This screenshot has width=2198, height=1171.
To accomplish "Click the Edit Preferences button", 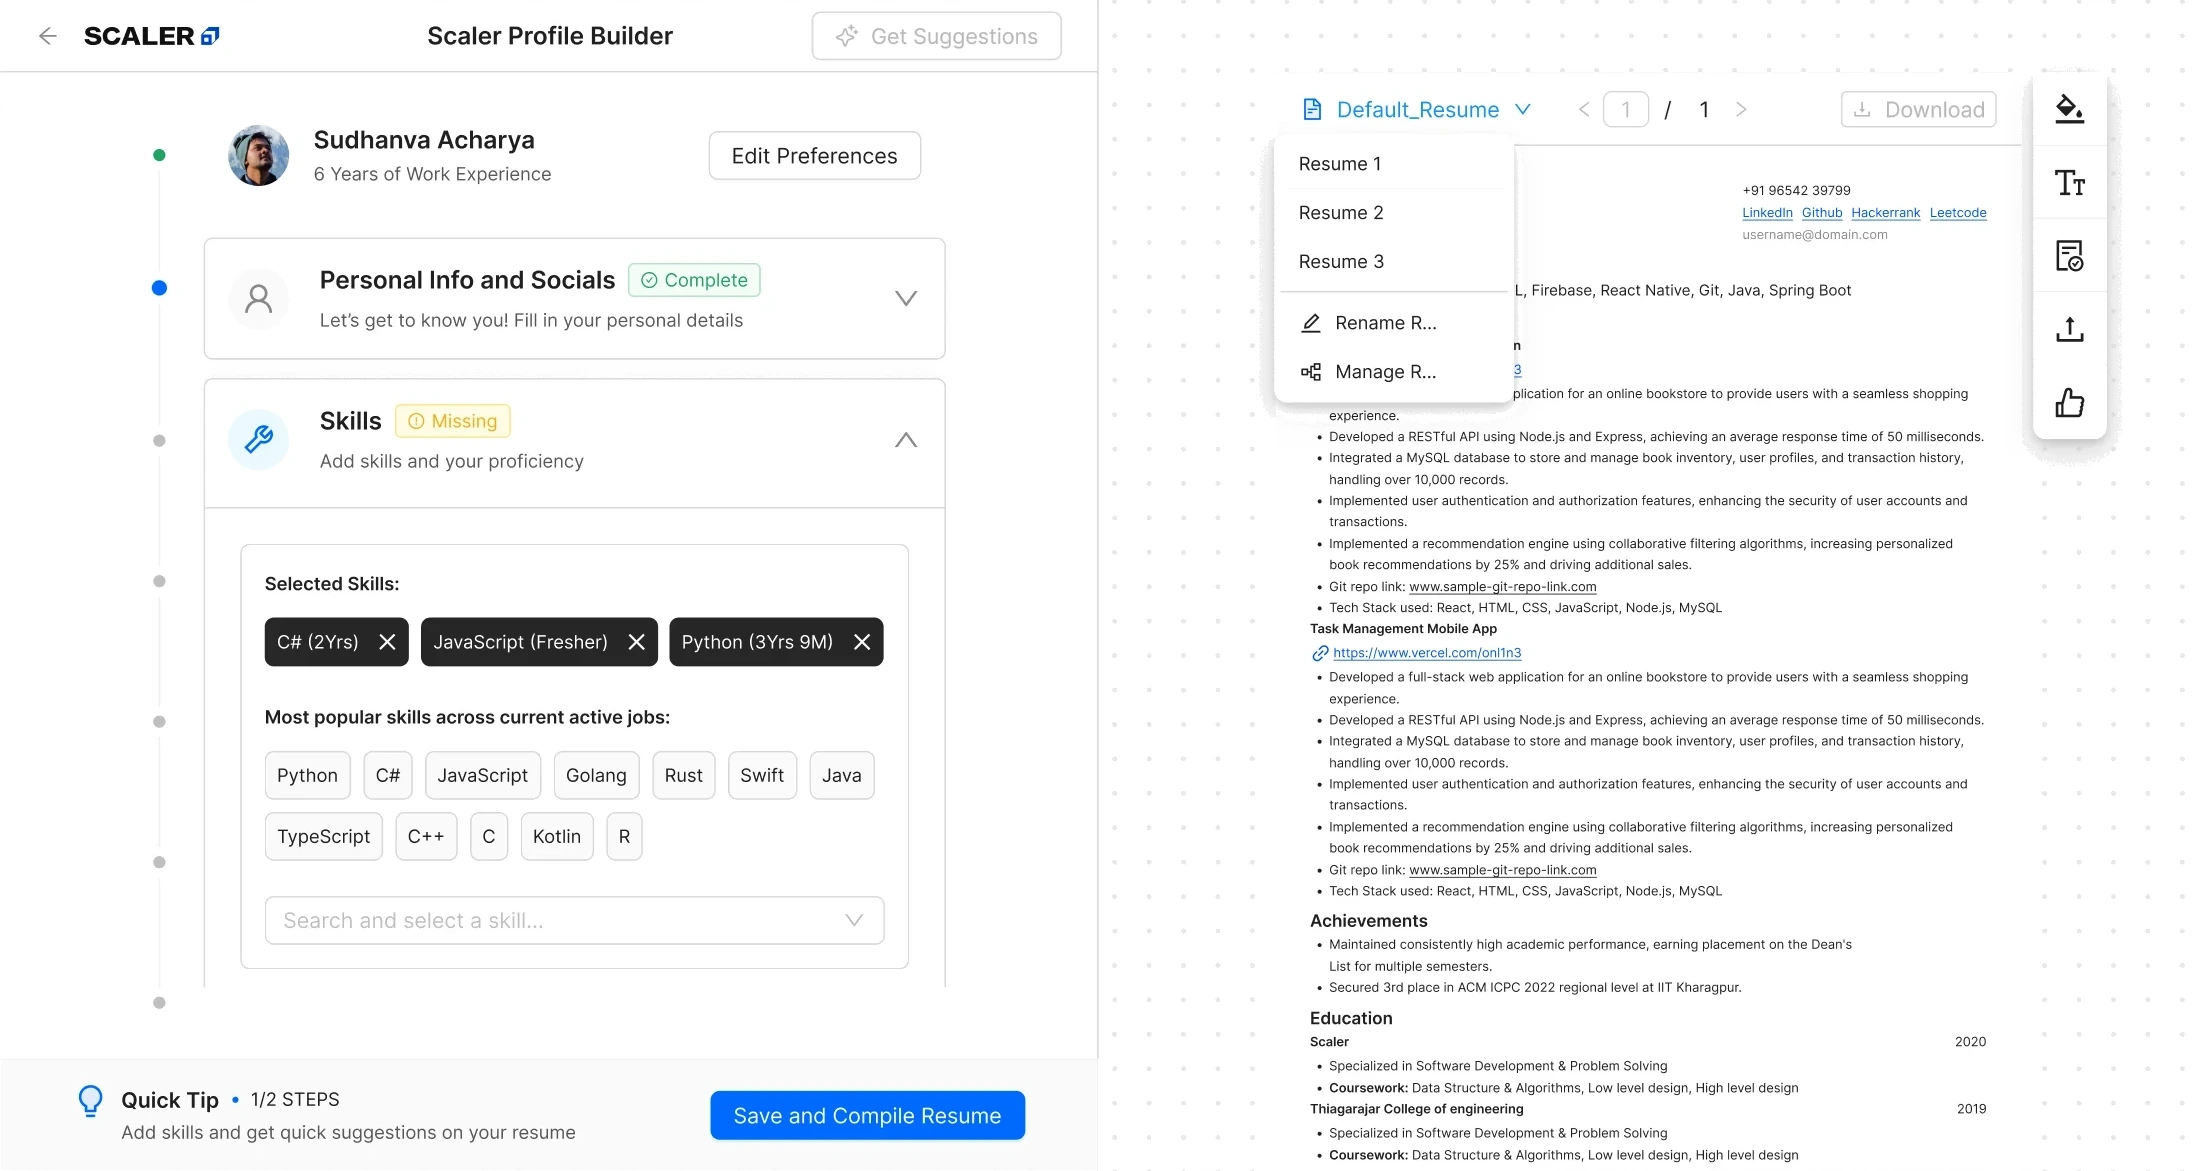I will [x=814, y=156].
